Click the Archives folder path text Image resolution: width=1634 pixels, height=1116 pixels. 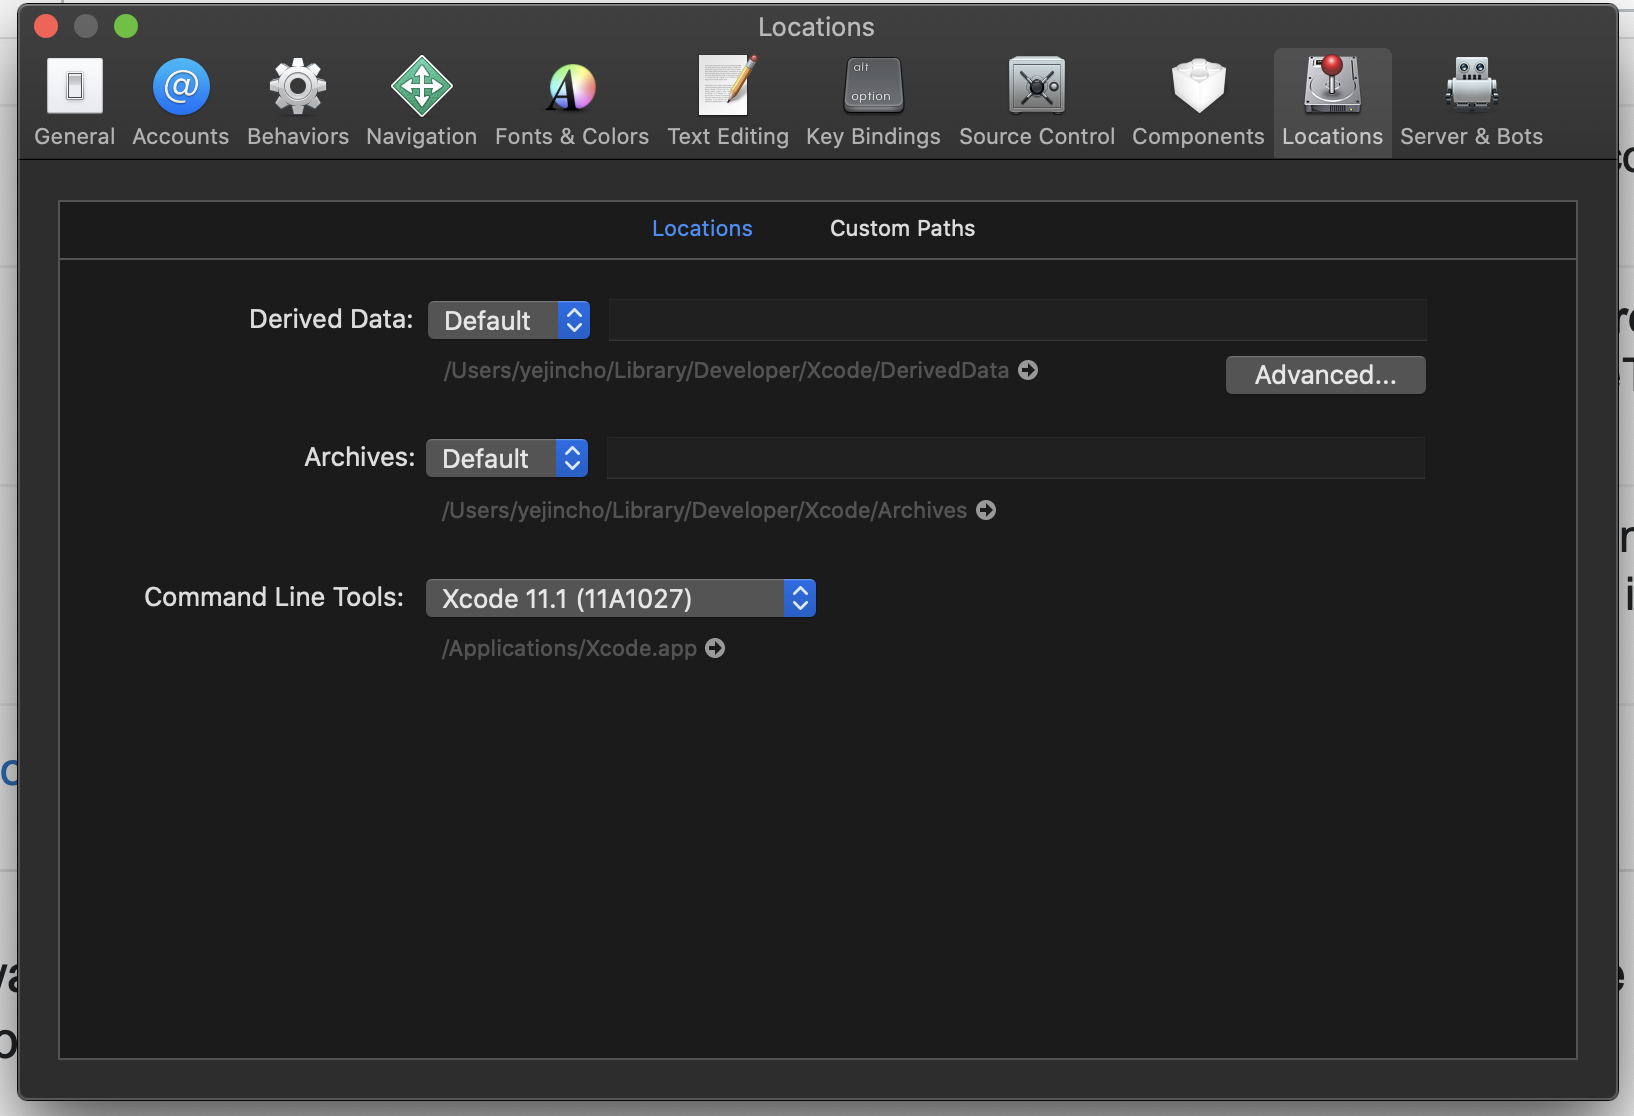tap(704, 510)
